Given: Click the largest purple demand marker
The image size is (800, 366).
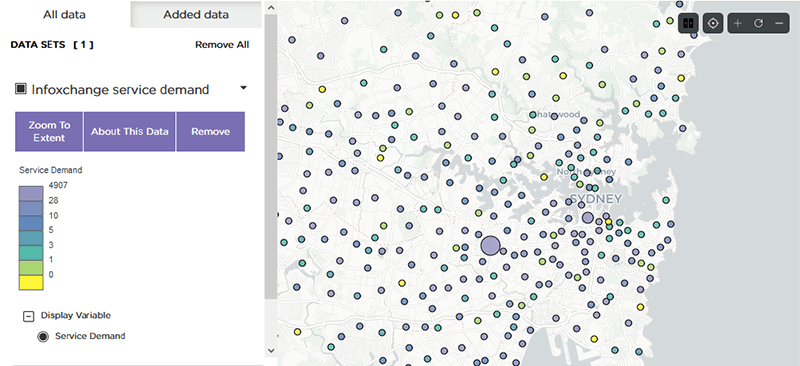Looking at the screenshot, I should click(490, 246).
